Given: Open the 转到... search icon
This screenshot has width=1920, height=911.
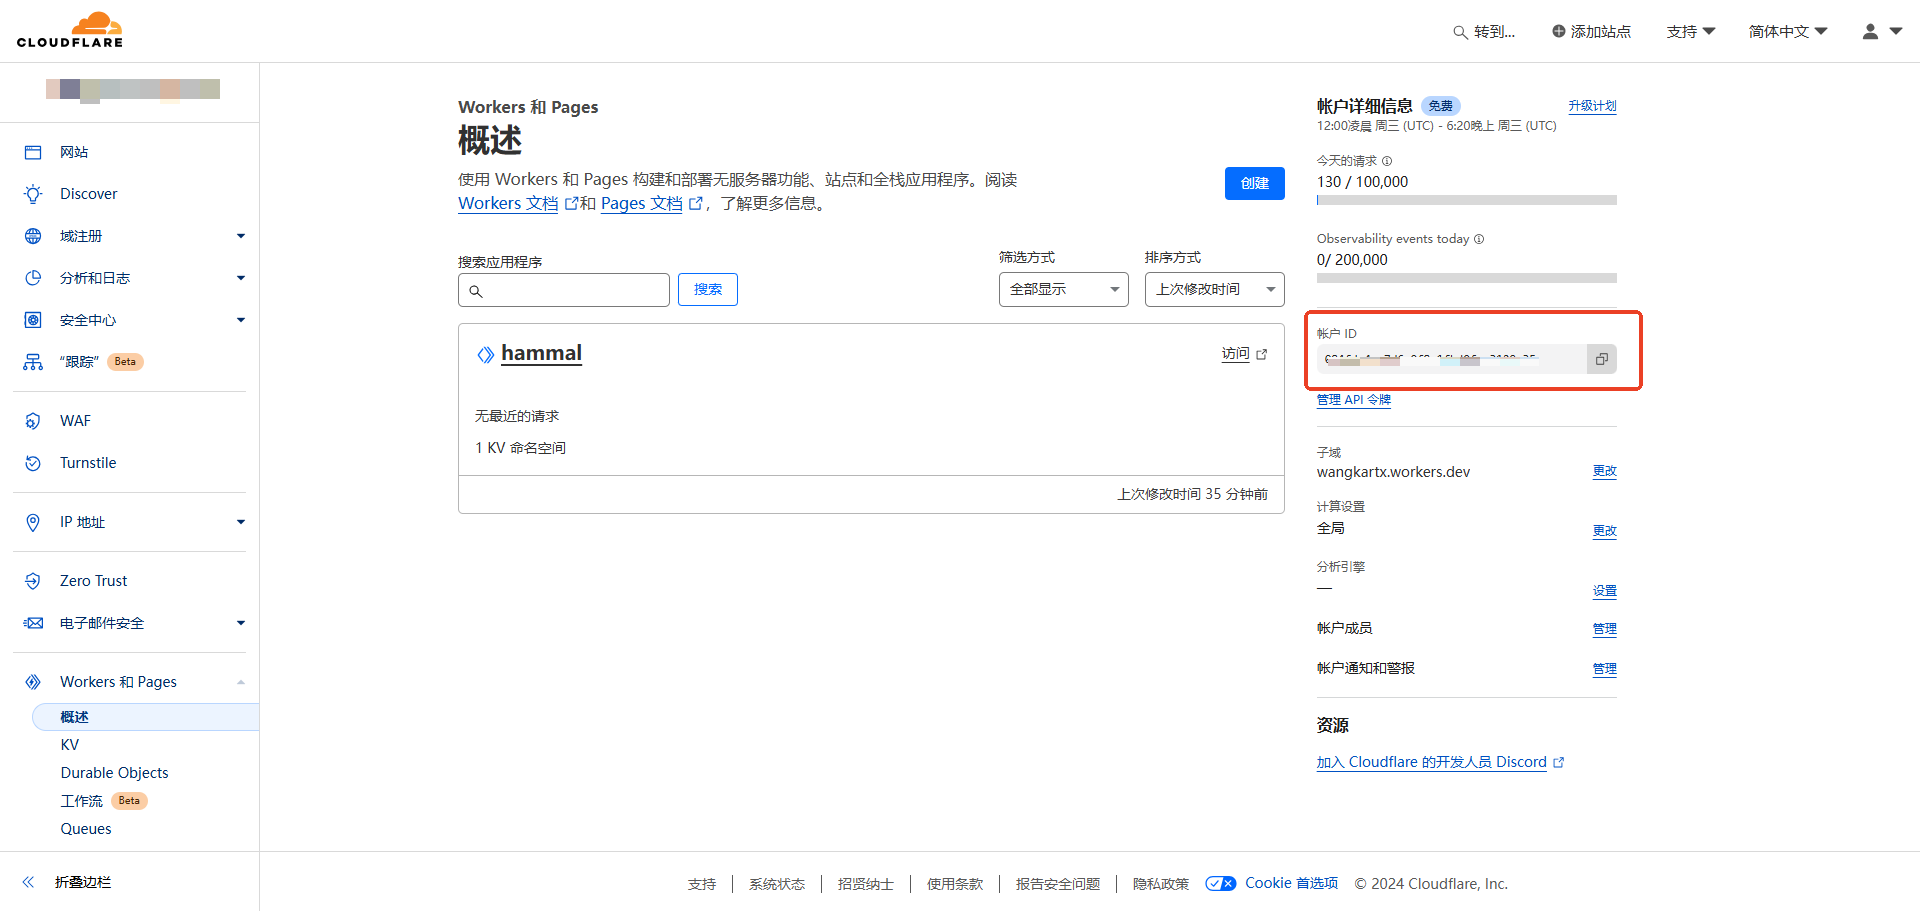Looking at the screenshot, I should click(1460, 32).
